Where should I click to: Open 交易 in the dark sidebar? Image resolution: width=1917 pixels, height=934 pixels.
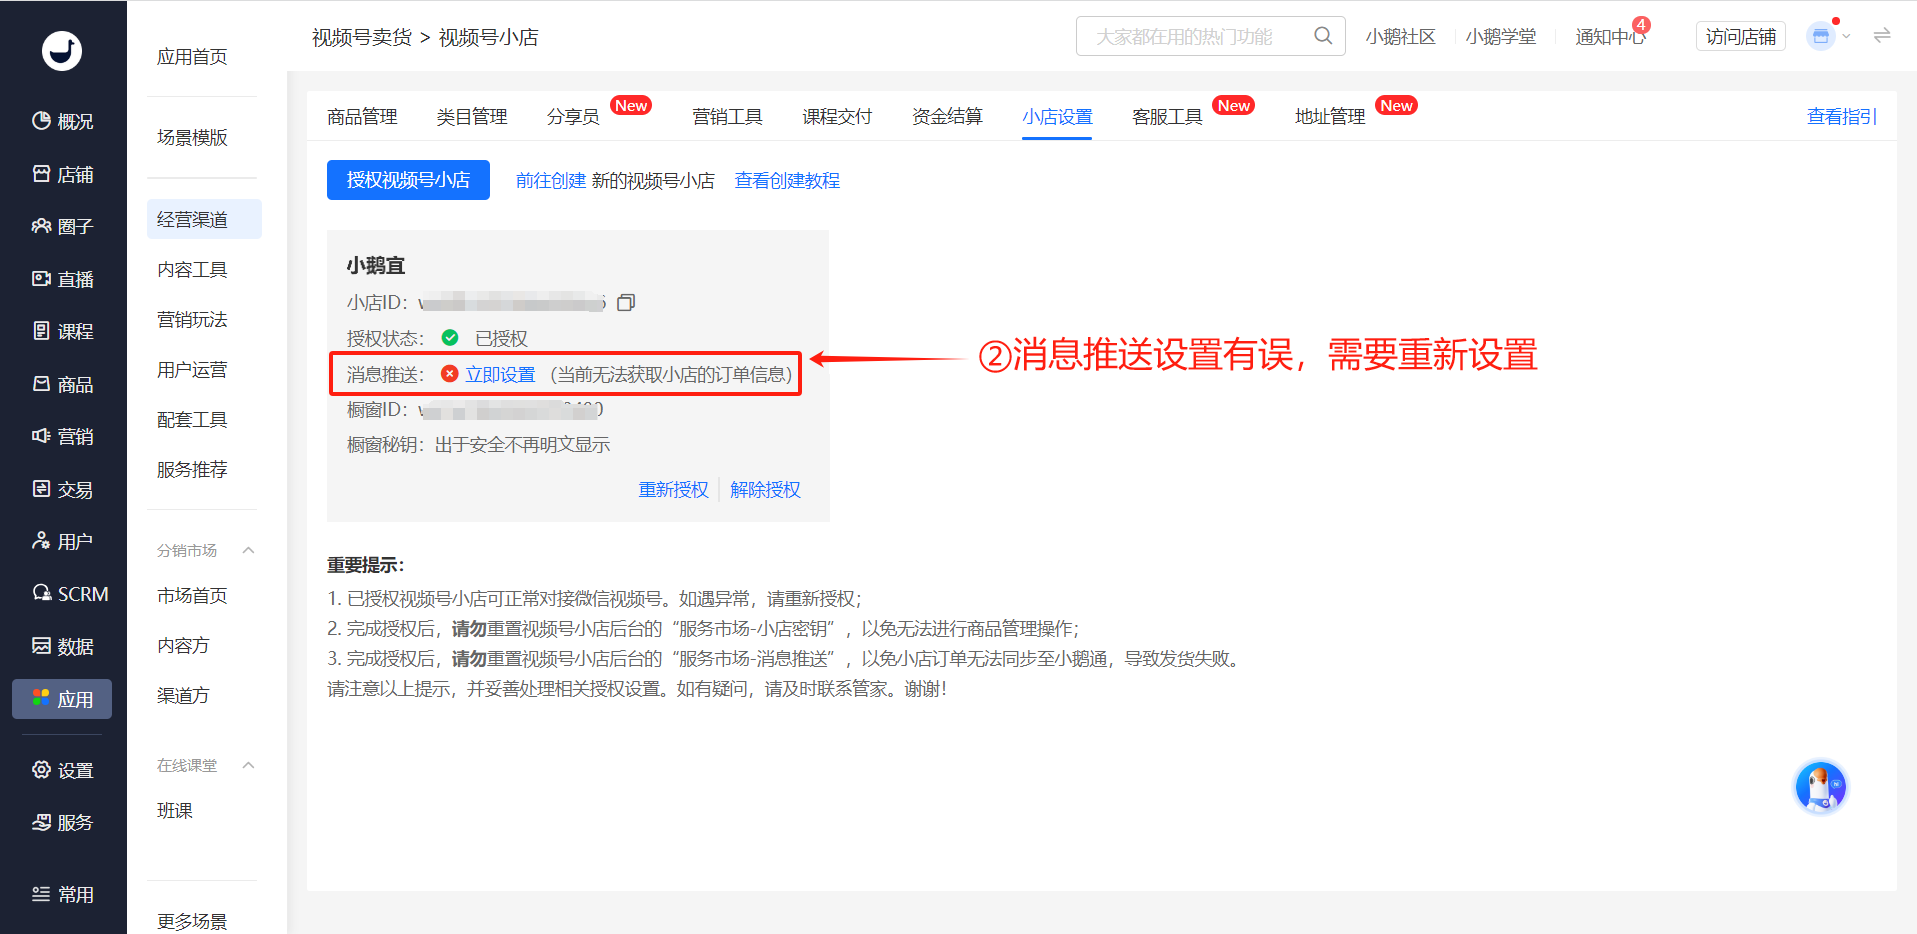pos(63,489)
